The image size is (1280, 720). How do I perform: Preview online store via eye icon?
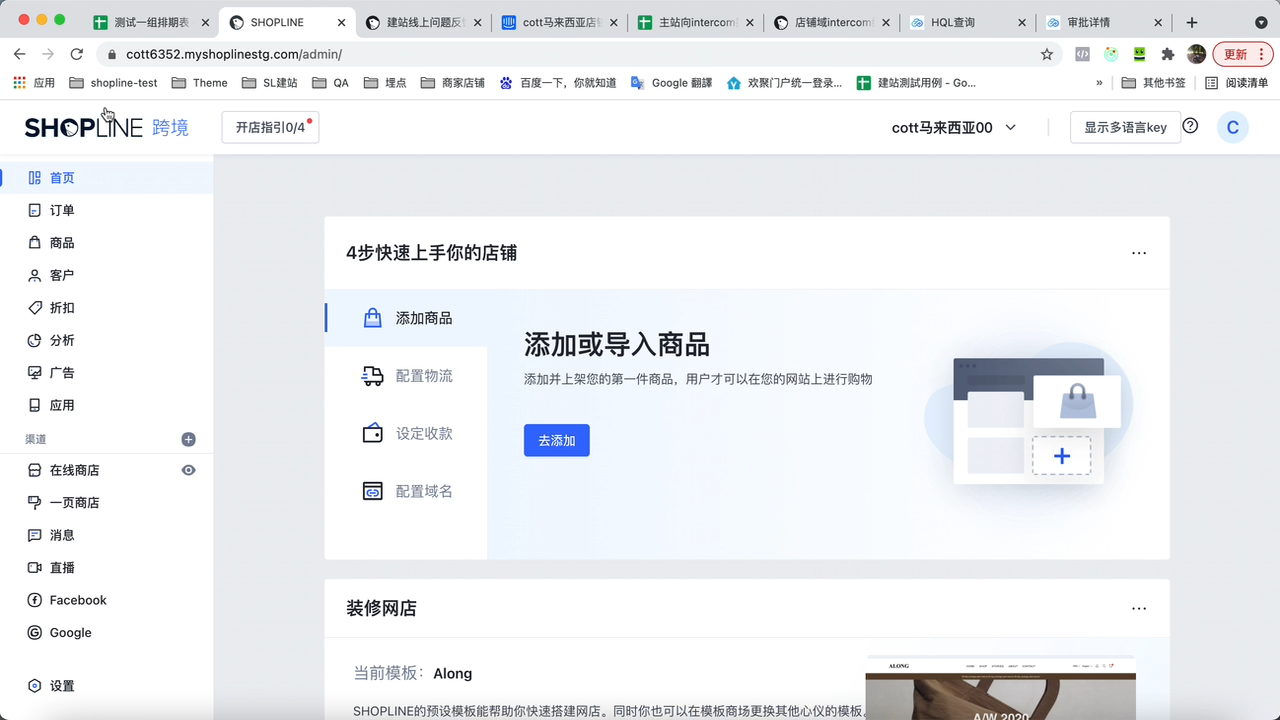pyautogui.click(x=188, y=470)
